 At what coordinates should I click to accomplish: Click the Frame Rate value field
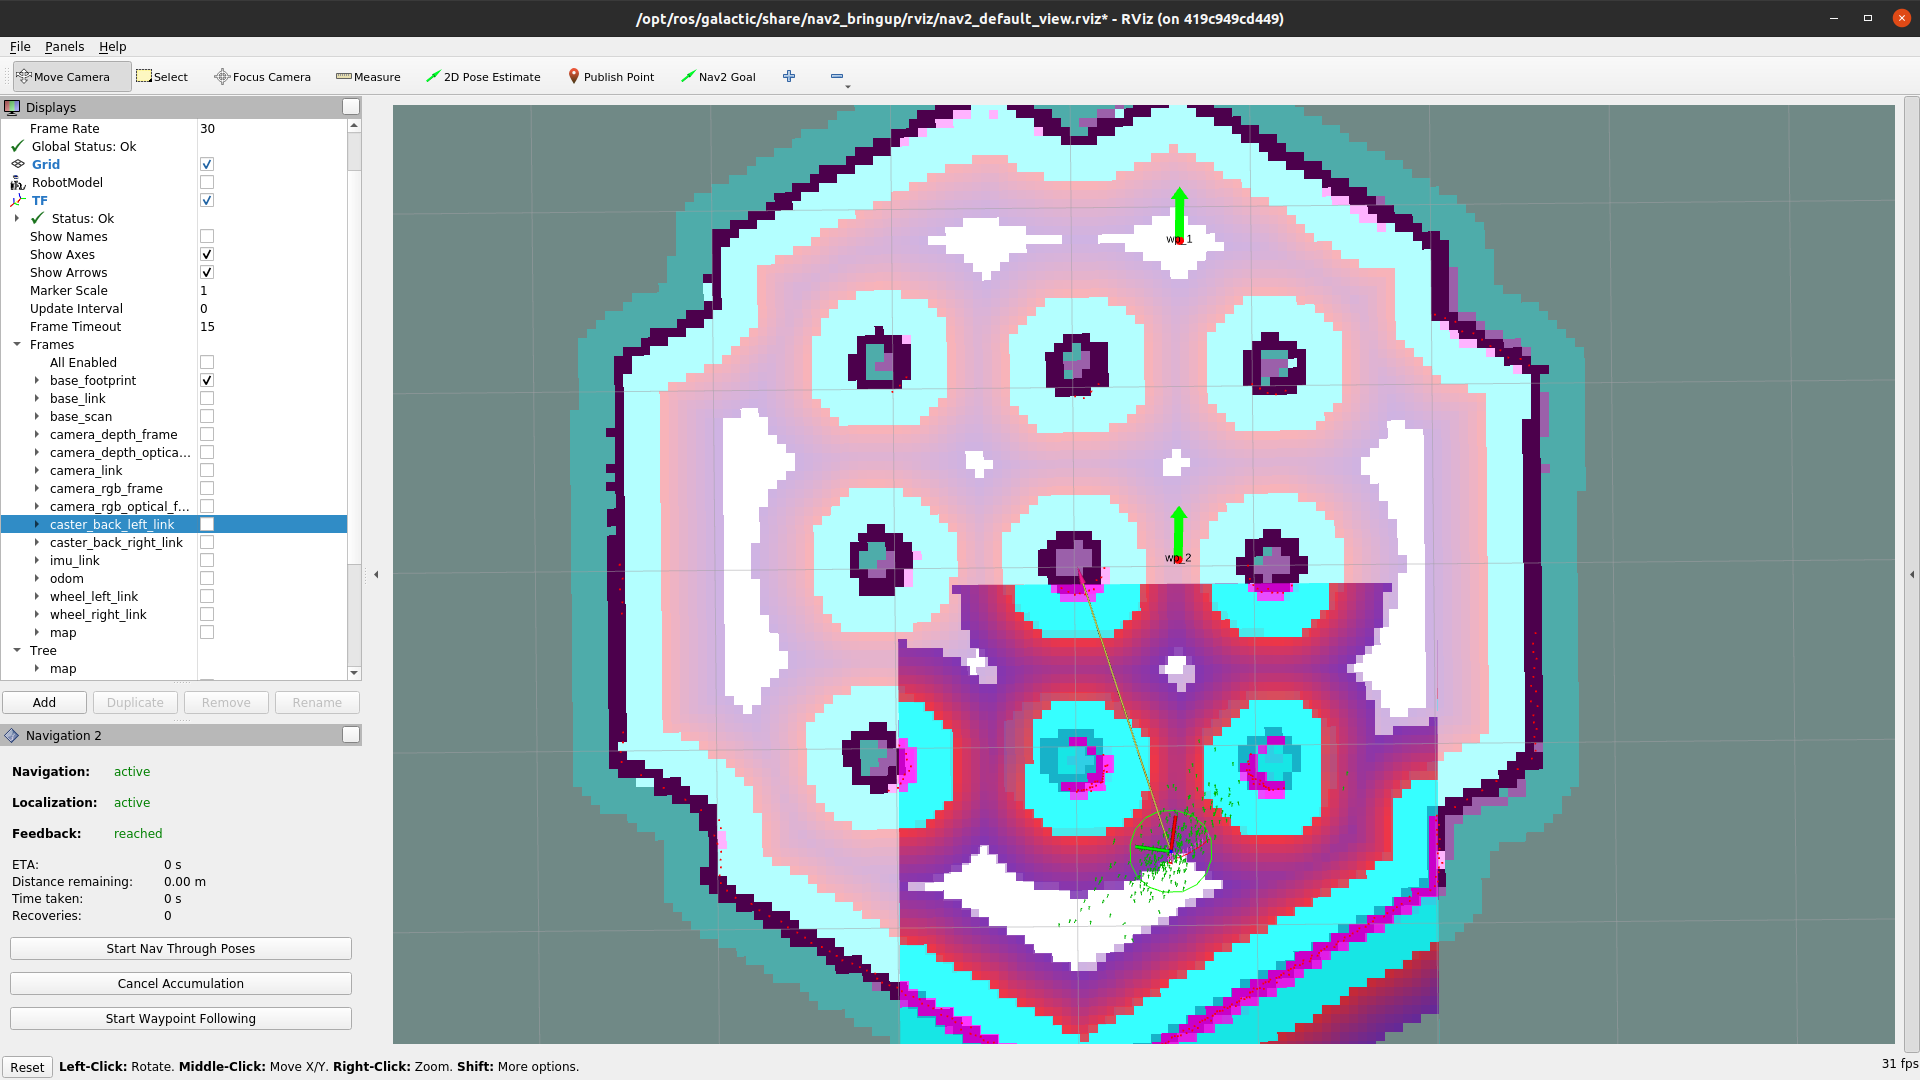[272, 128]
